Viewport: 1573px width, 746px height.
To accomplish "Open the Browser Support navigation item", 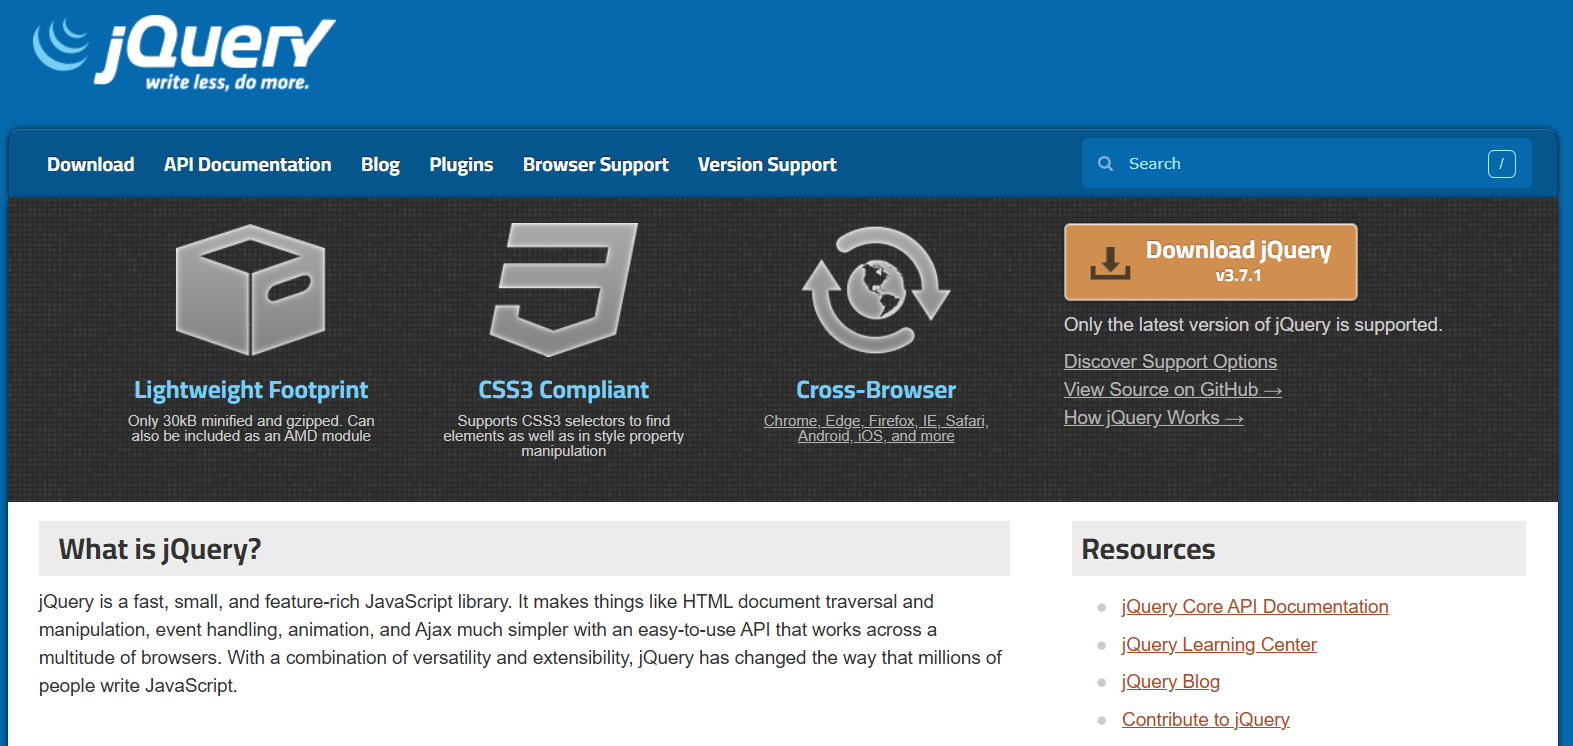I will tap(596, 165).
